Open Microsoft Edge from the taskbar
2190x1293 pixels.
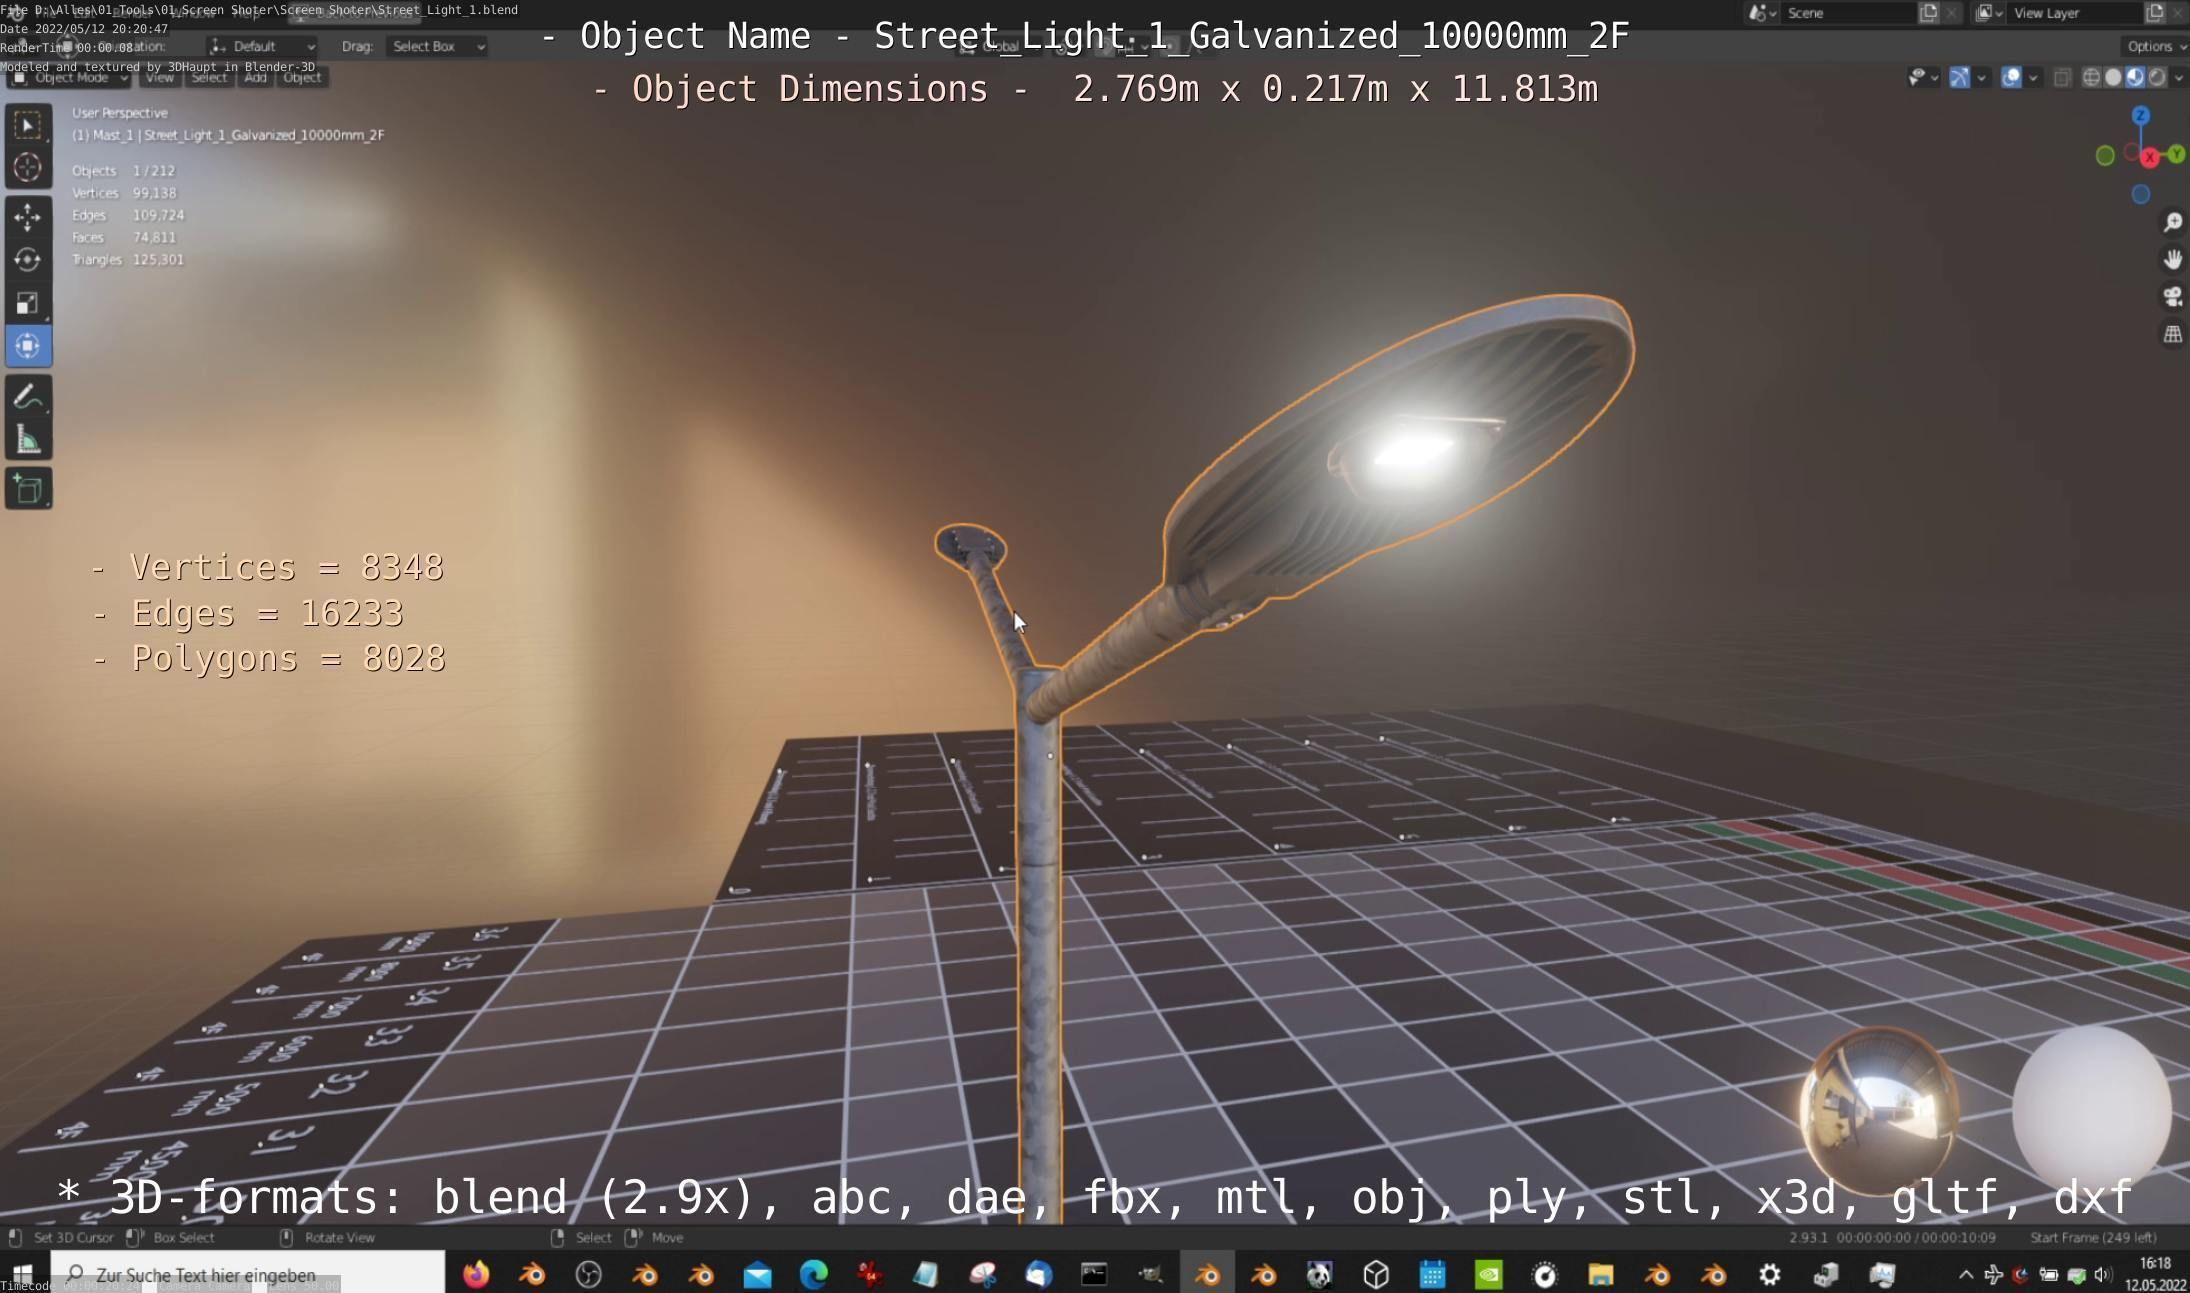(813, 1274)
